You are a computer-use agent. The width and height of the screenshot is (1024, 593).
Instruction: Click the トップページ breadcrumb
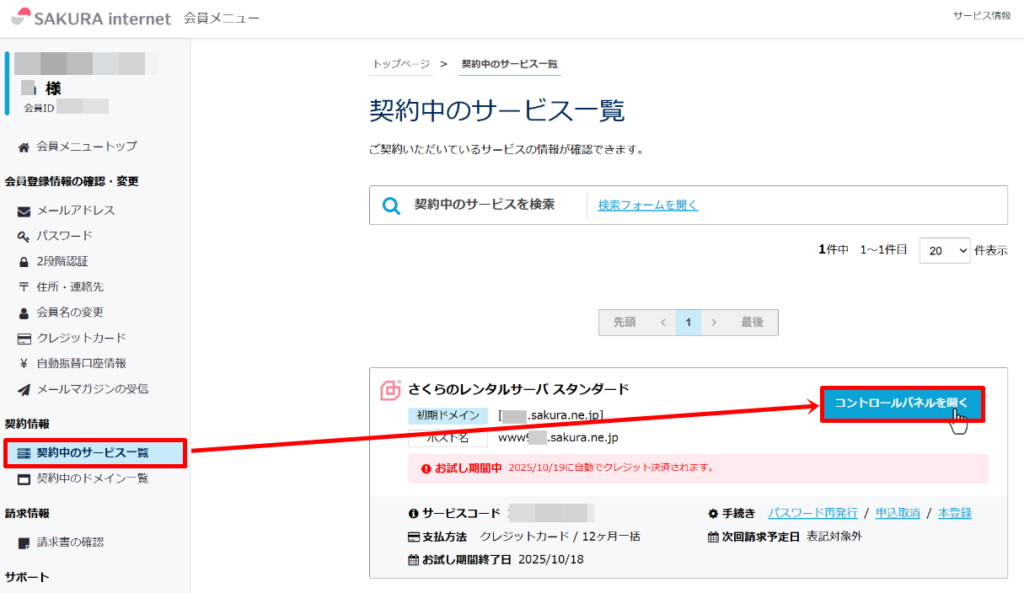401,64
